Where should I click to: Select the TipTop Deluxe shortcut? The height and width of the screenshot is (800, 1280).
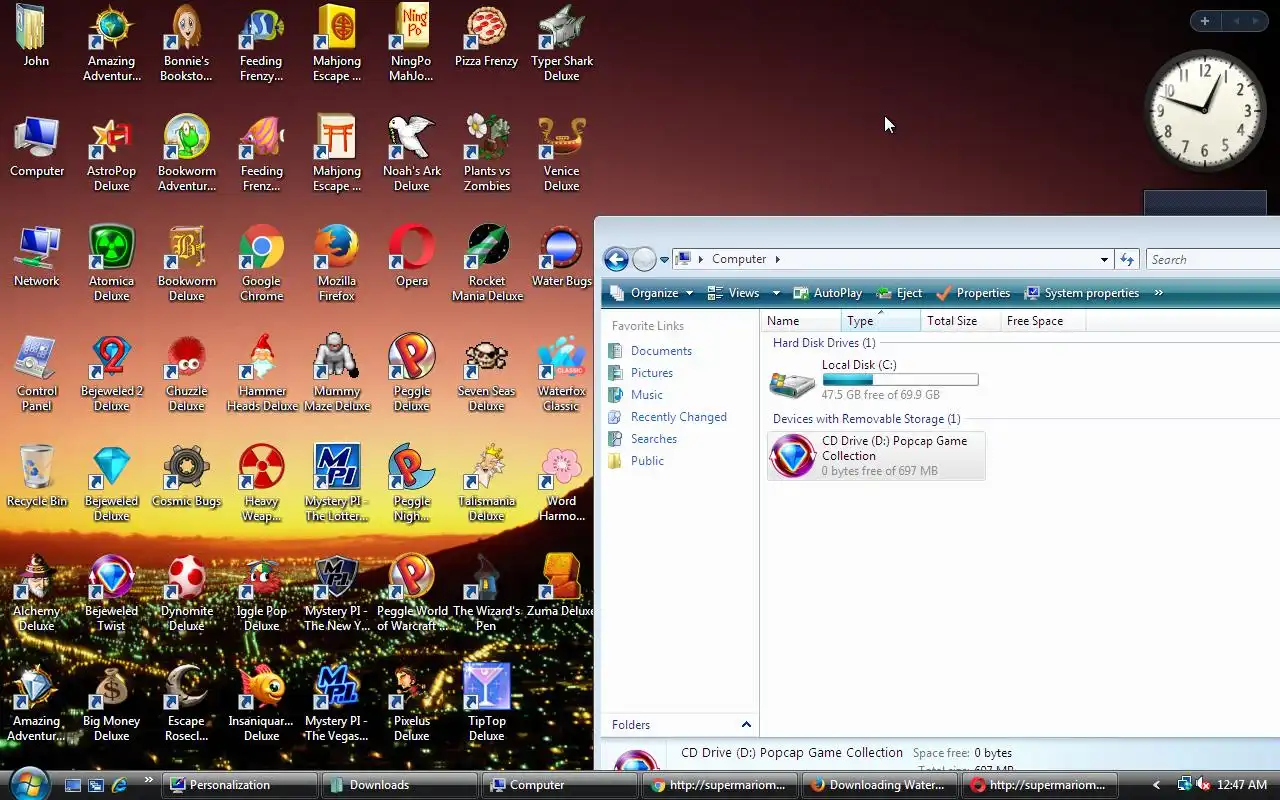coord(487,702)
